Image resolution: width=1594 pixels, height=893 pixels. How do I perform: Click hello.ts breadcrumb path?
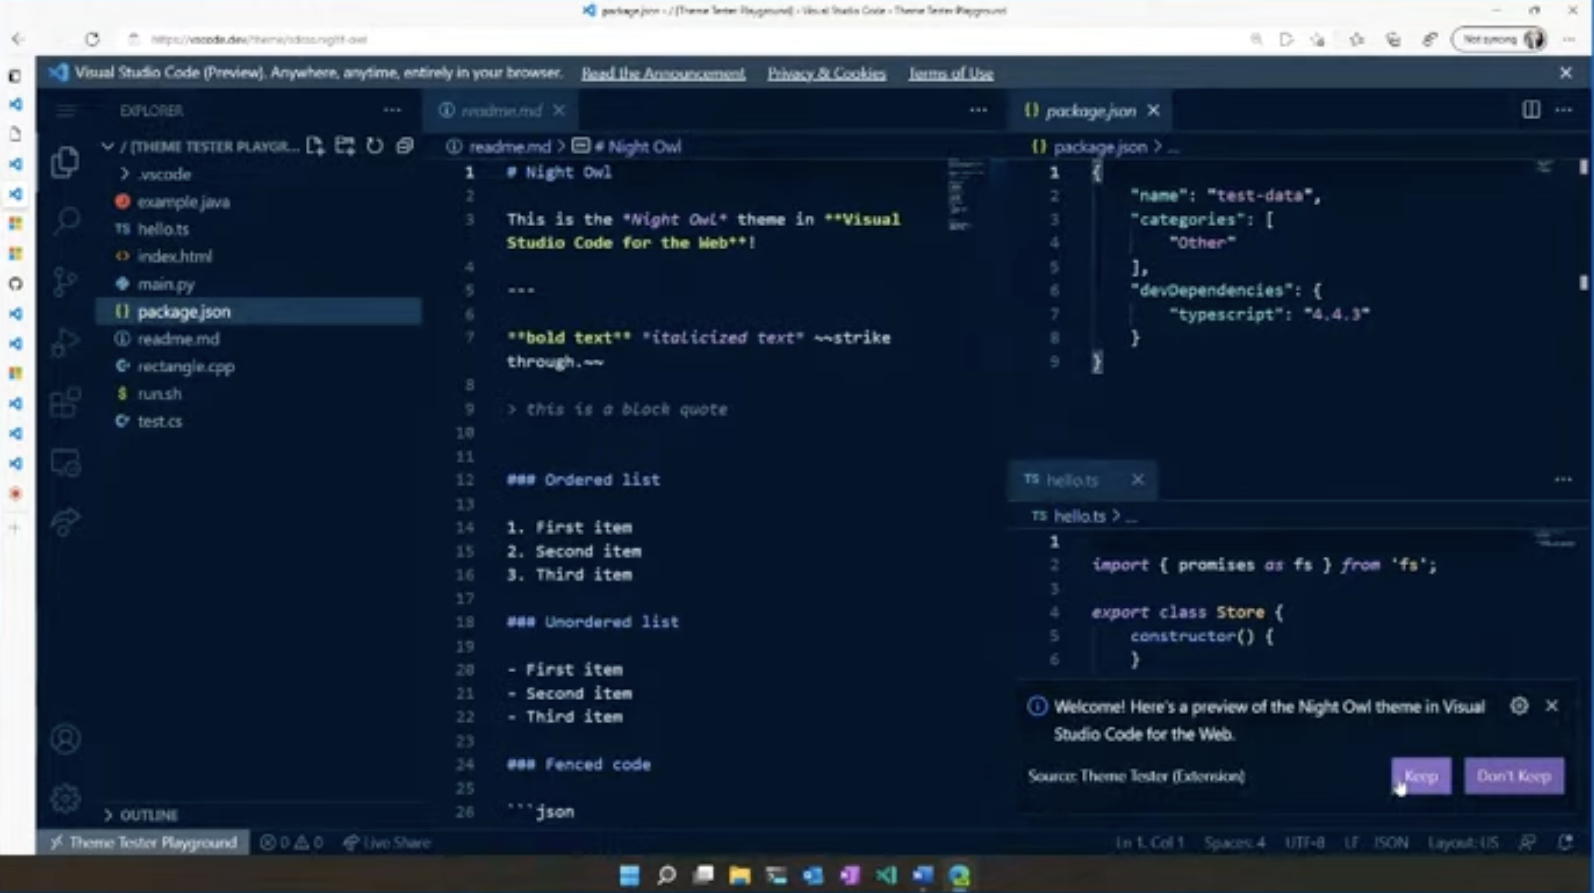tap(1079, 516)
